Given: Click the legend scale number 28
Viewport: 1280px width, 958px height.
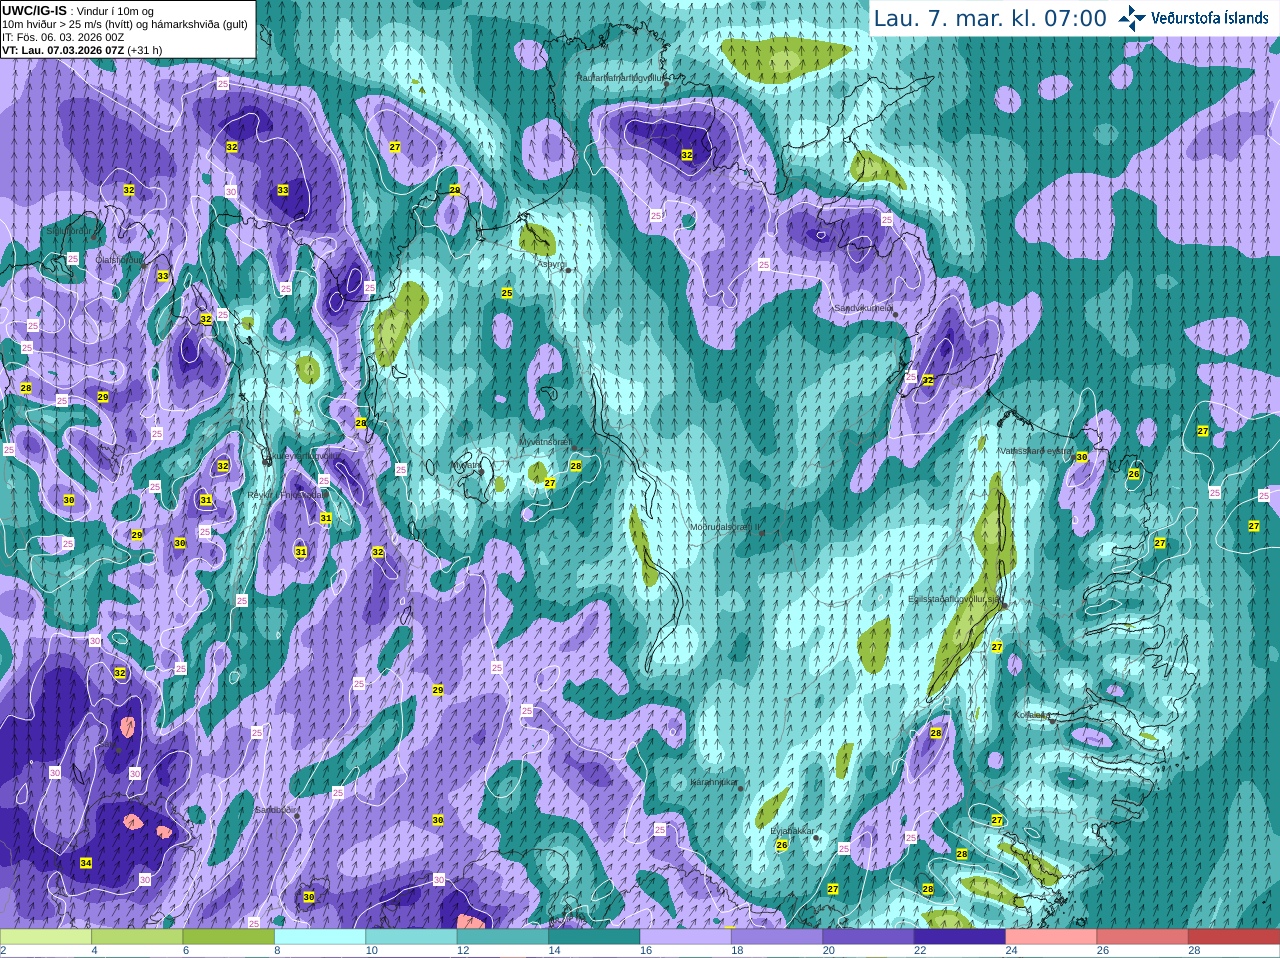Looking at the screenshot, I should [1194, 951].
